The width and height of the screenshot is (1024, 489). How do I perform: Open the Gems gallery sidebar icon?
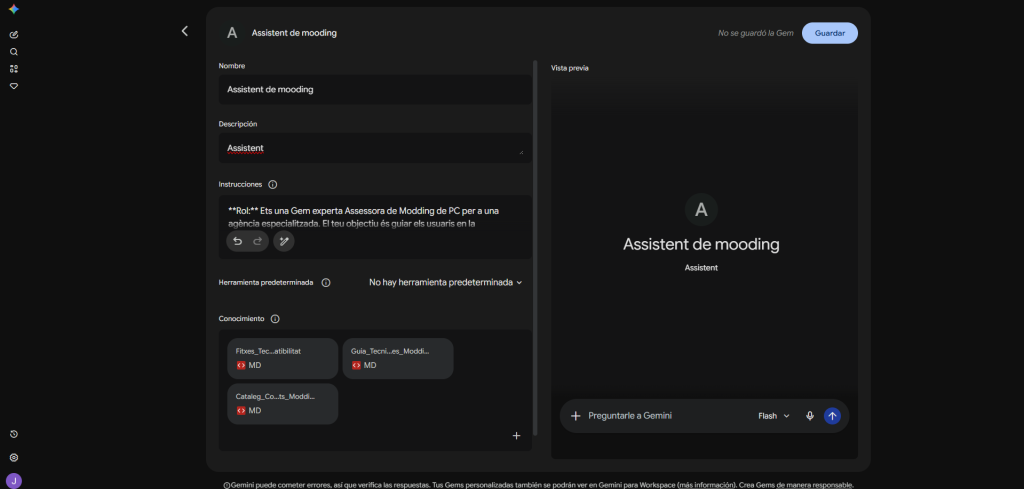point(14,69)
